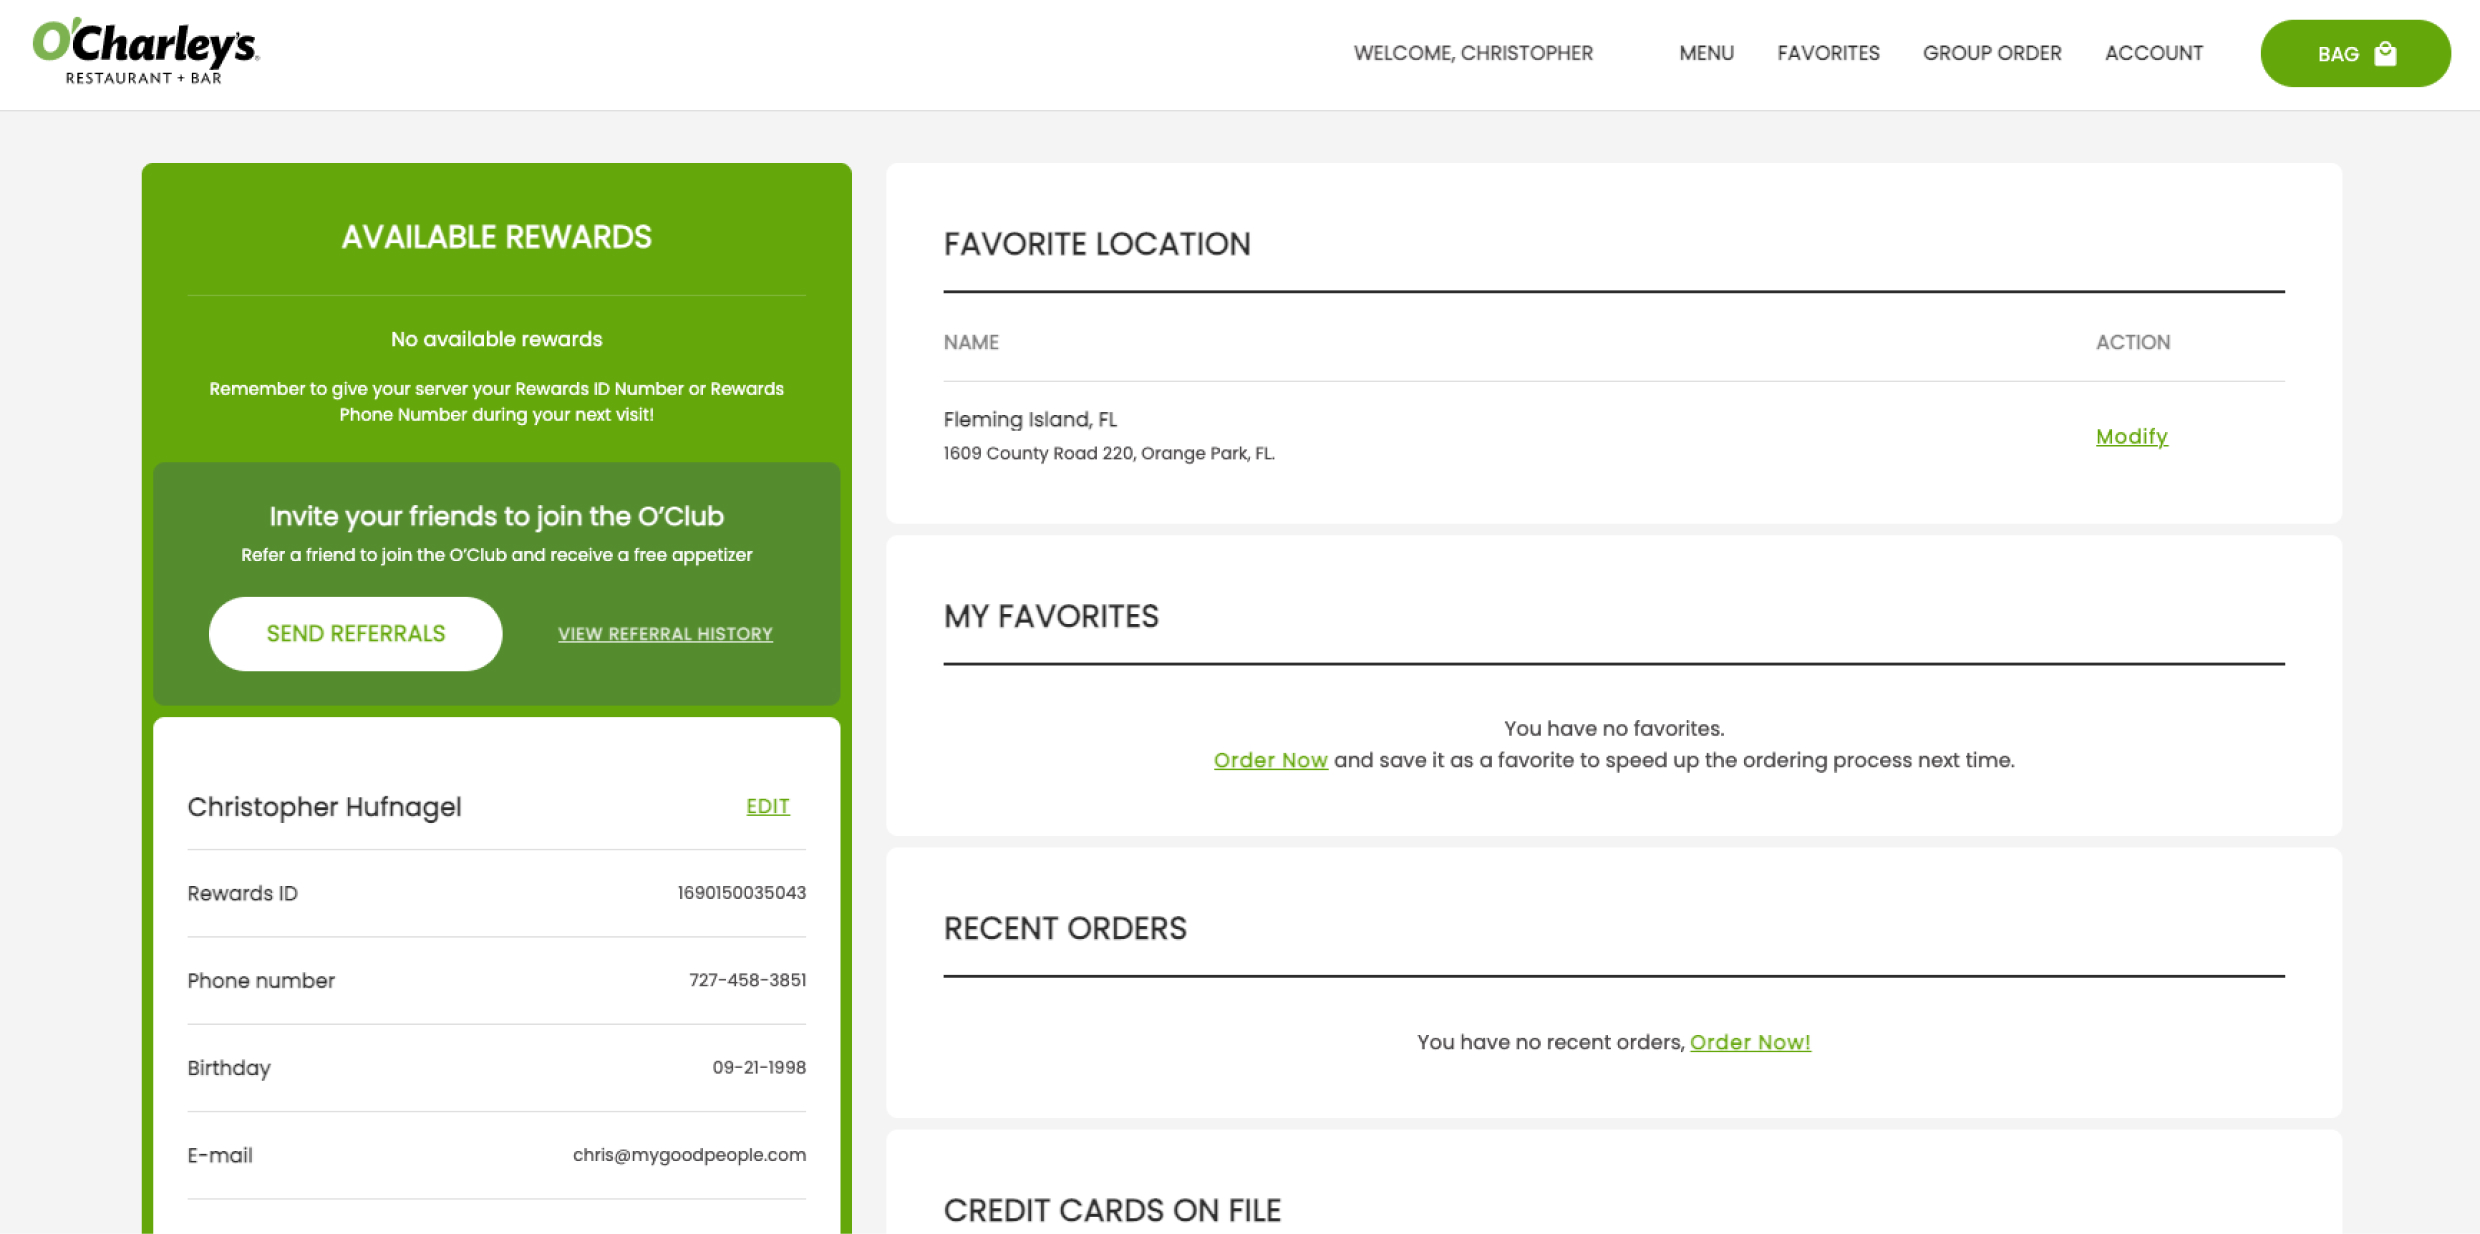Click Edit next to Christopher Hufnagel
The width and height of the screenshot is (2480, 1234).
point(768,806)
